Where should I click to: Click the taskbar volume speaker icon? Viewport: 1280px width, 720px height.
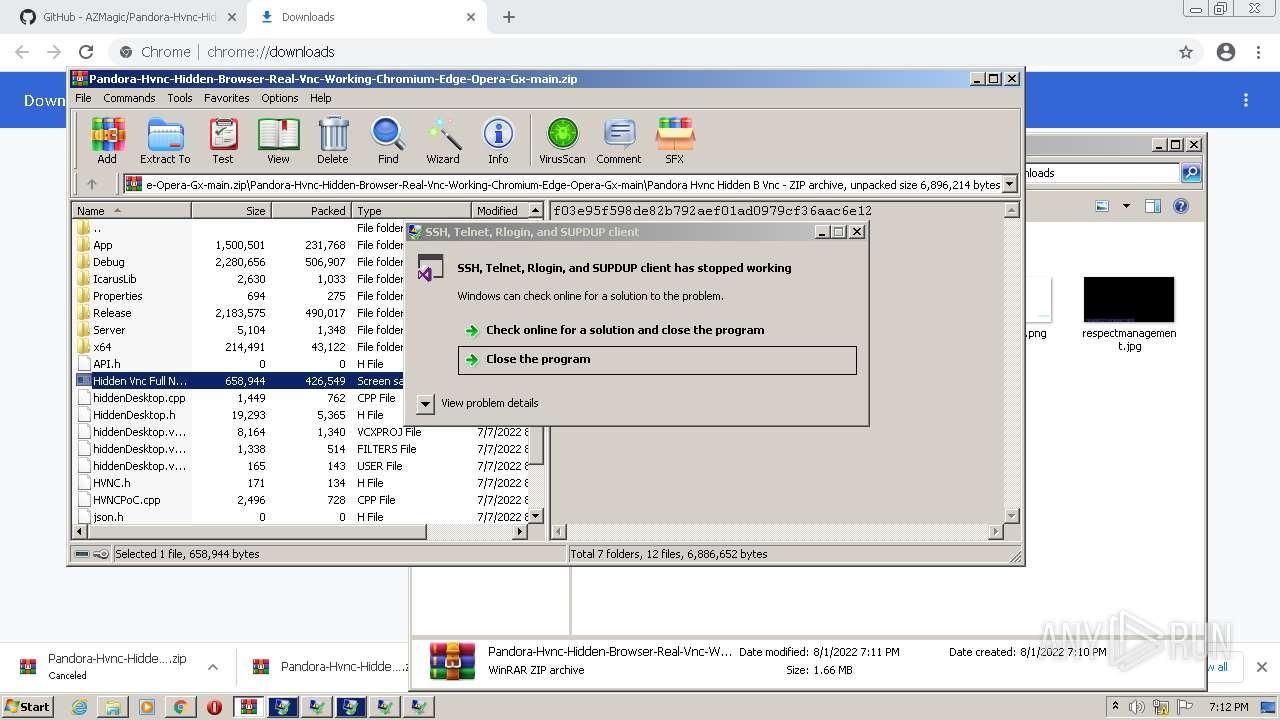1136,707
